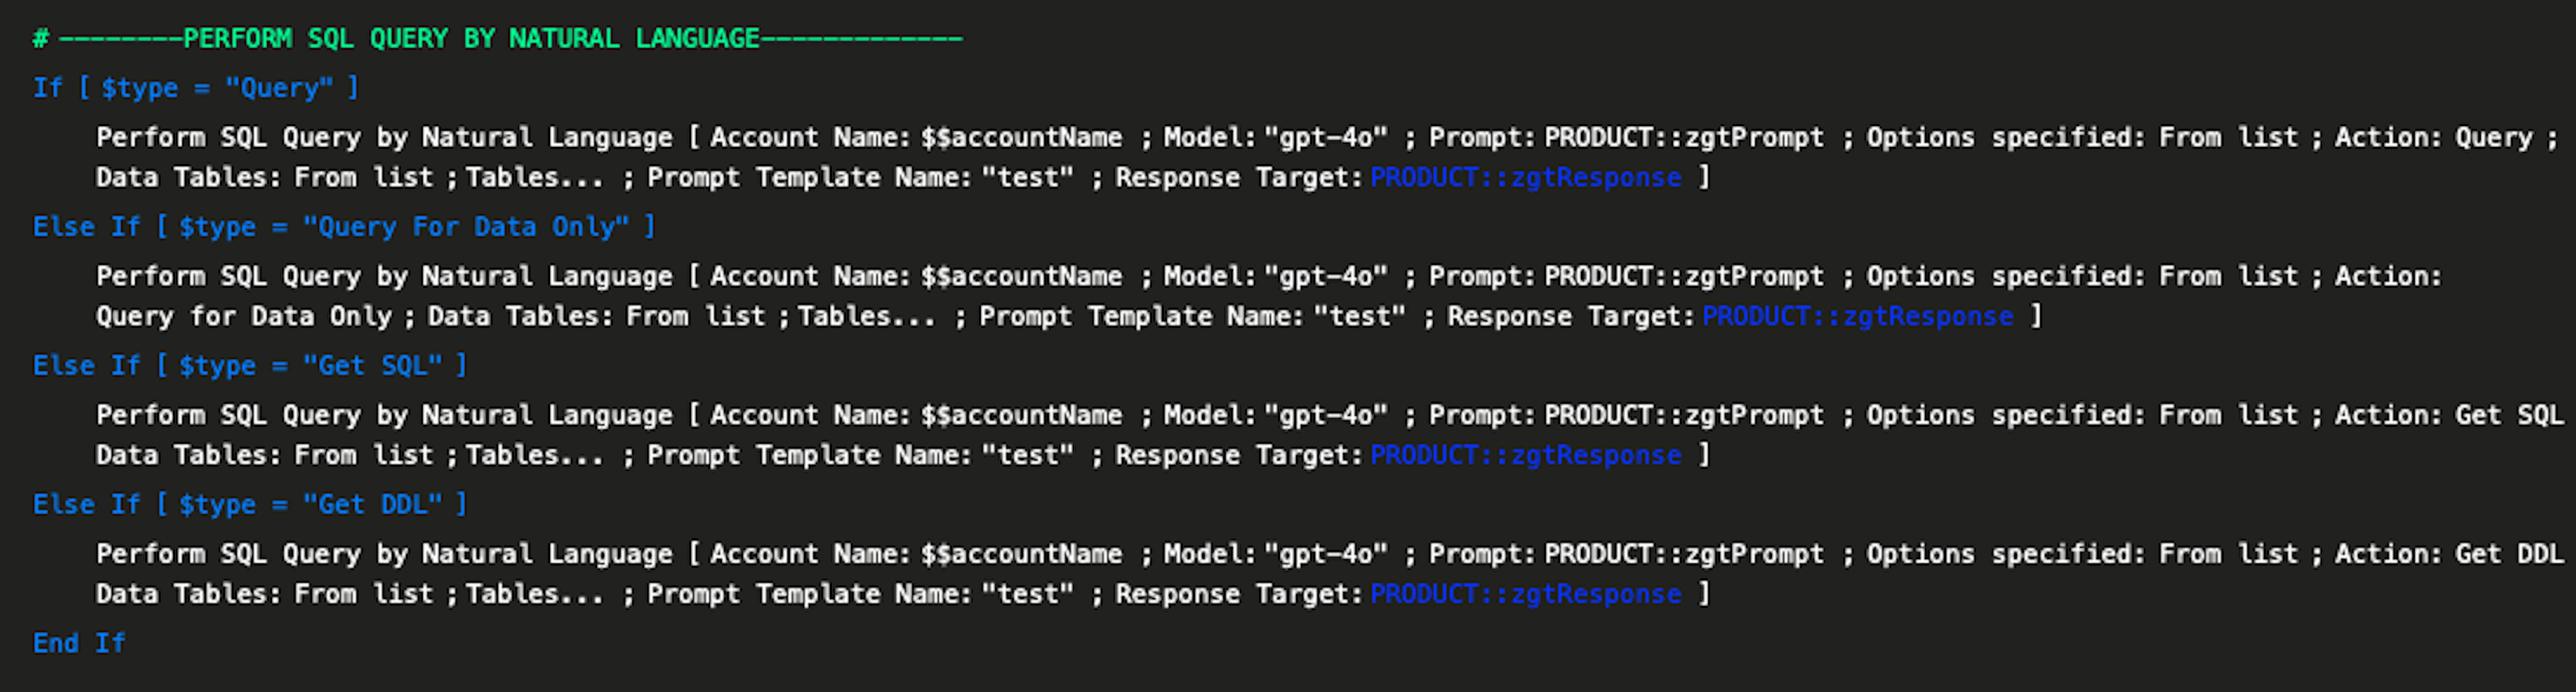
Task: Select the PERFORM SQL QUERY comment line
Action: pyautogui.click(x=497, y=38)
